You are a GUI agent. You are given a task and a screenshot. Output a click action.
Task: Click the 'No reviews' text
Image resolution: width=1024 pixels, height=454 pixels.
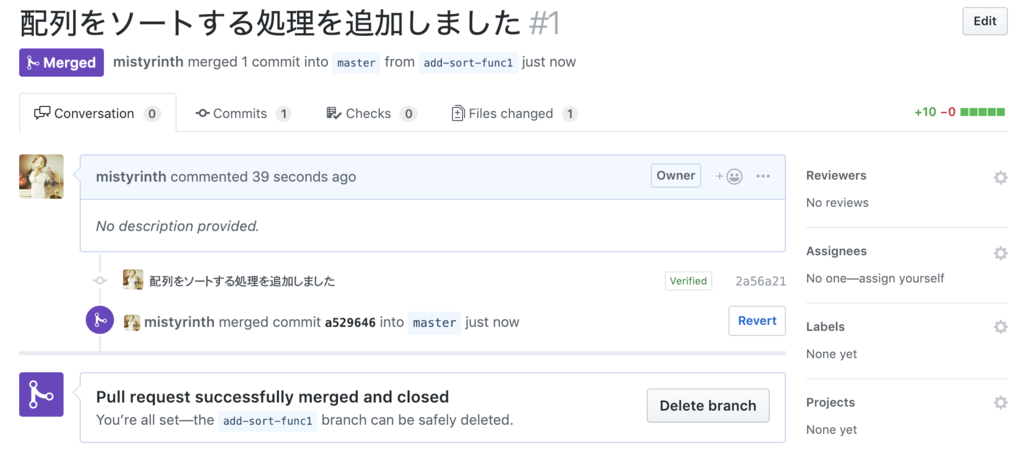tap(837, 203)
